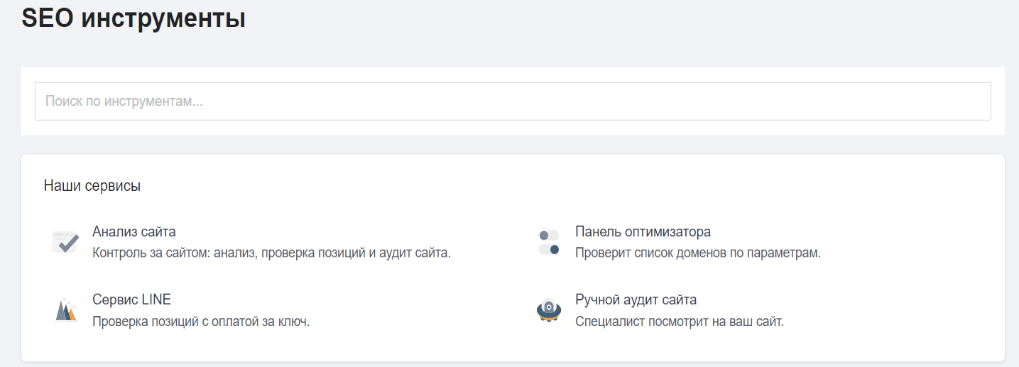Screen dimensions: 1019x367
Task: Click the Ручной аудит сайта UFO icon
Action: pos(549,310)
